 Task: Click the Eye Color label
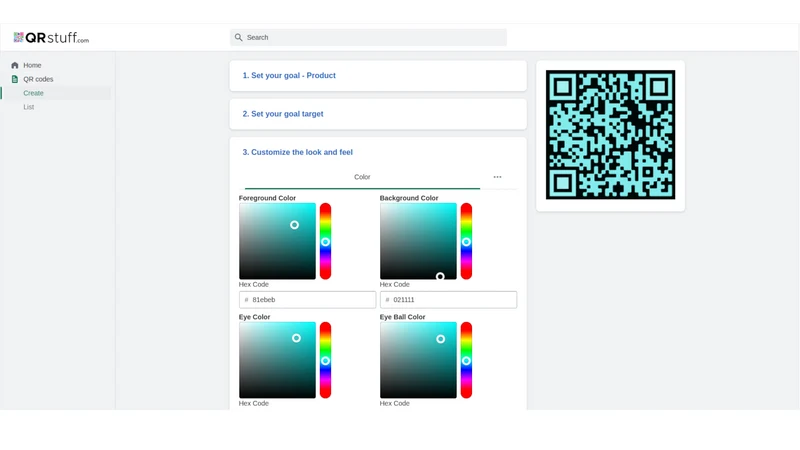[255, 317]
